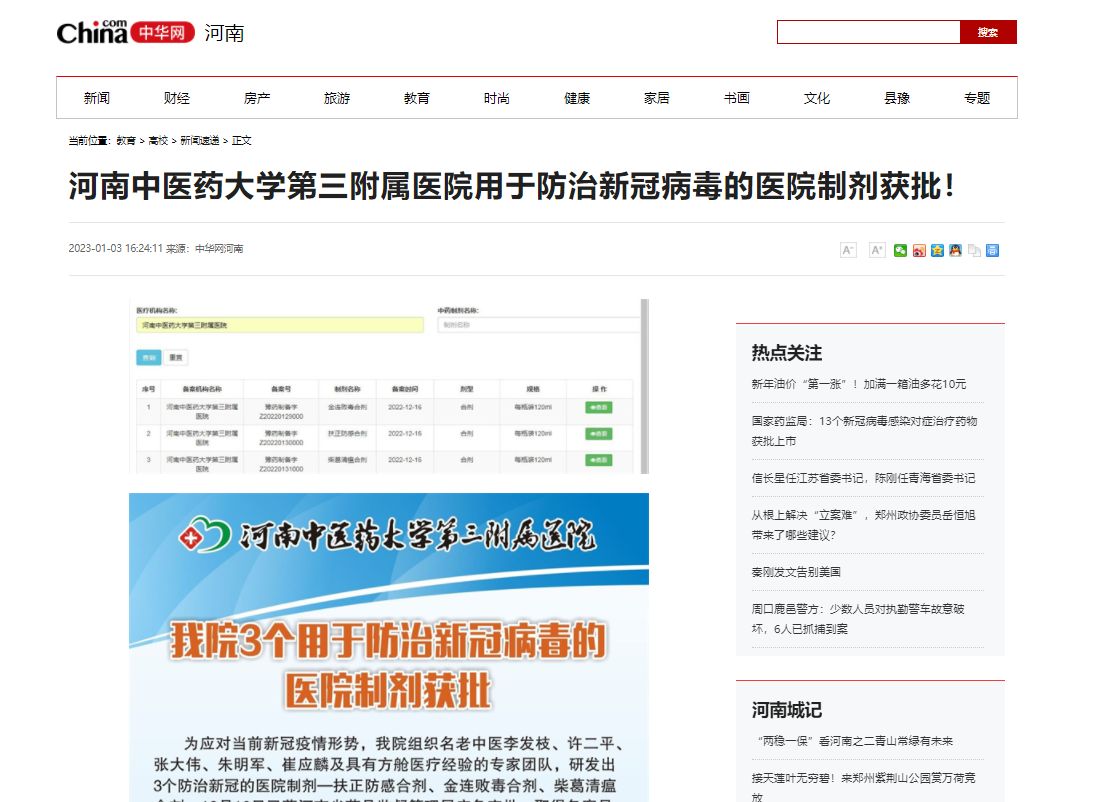This screenshot has height=802, width=1104.
Task: Click the decrease font size A- icon
Action: coord(848,250)
